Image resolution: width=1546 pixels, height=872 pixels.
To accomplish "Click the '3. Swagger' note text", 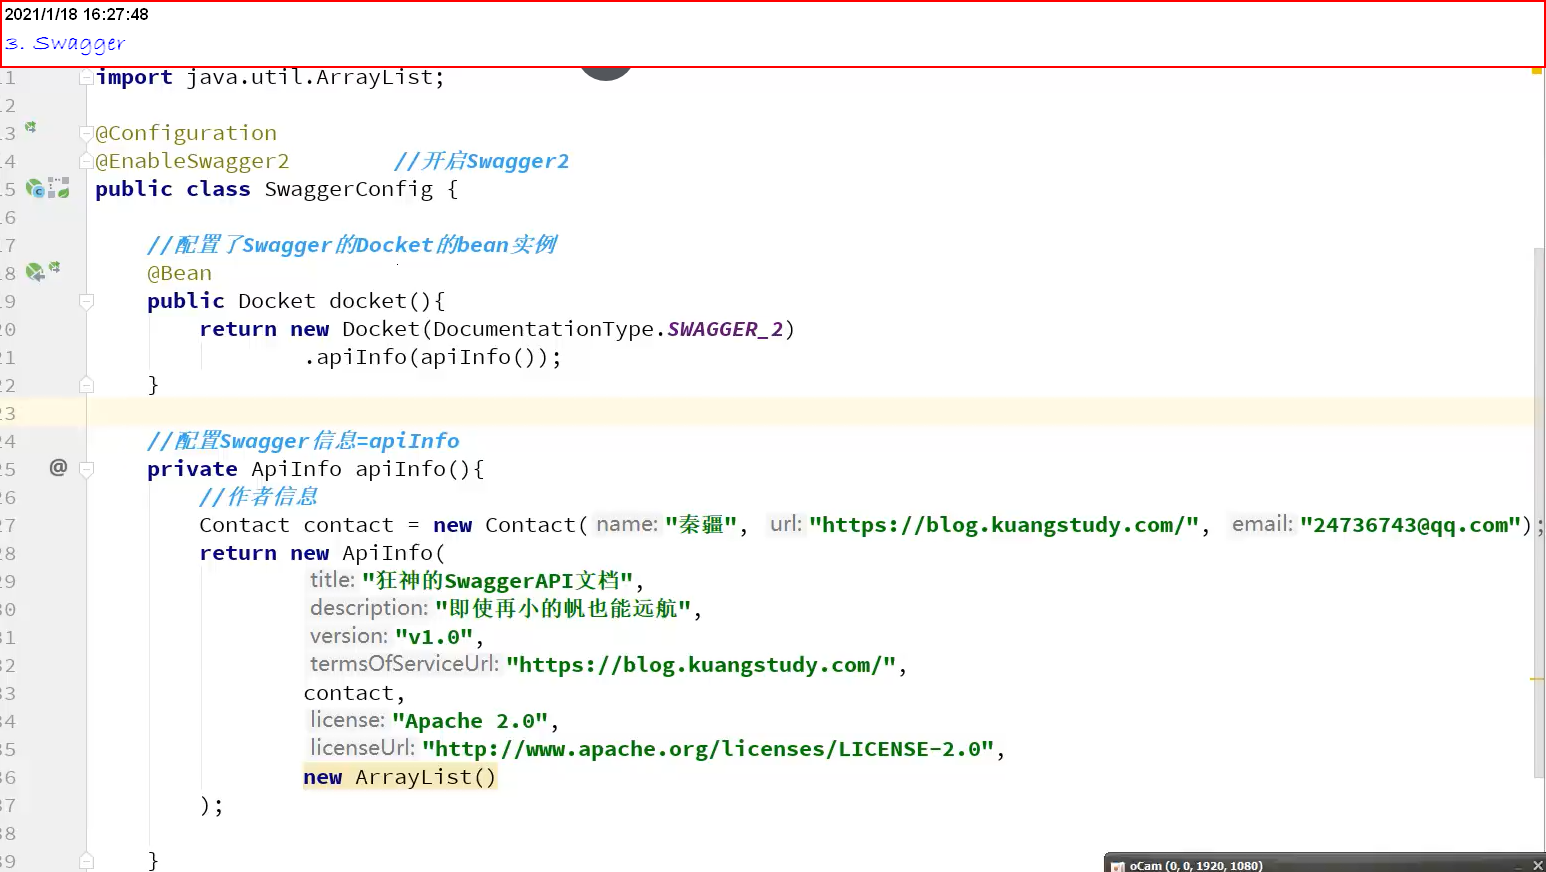I will [x=65, y=43].
